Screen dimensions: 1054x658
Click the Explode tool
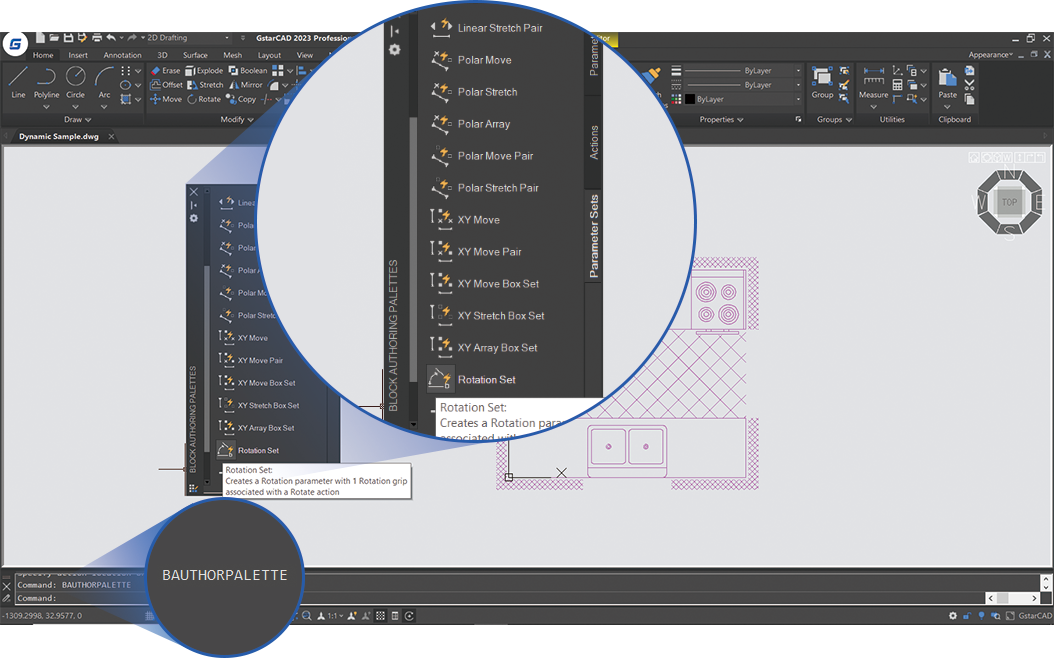click(204, 71)
